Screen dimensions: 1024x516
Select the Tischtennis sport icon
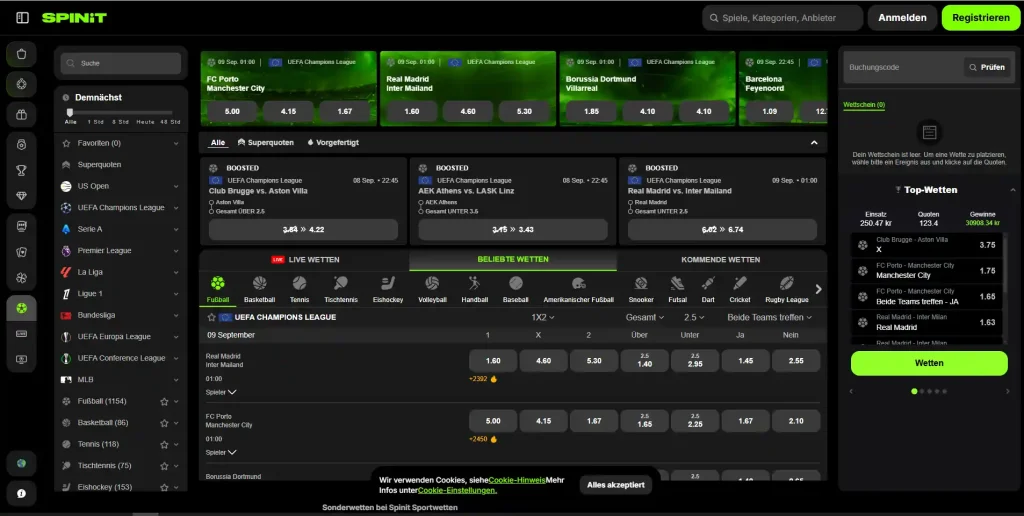click(x=341, y=290)
